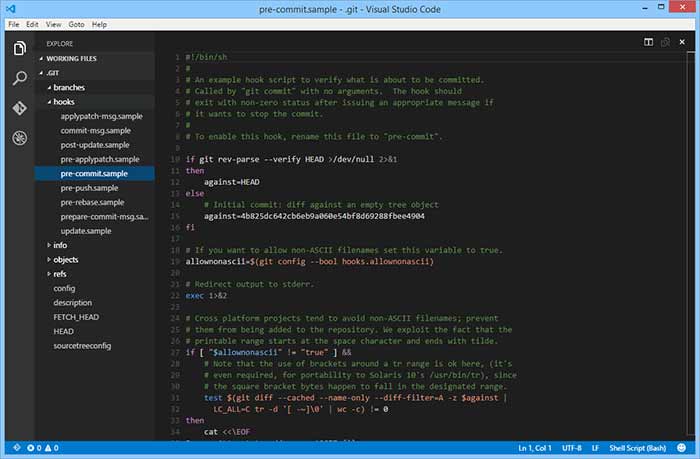Expand the branches folder
This screenshot has width=700, height=459.
[x=68, y=87]
